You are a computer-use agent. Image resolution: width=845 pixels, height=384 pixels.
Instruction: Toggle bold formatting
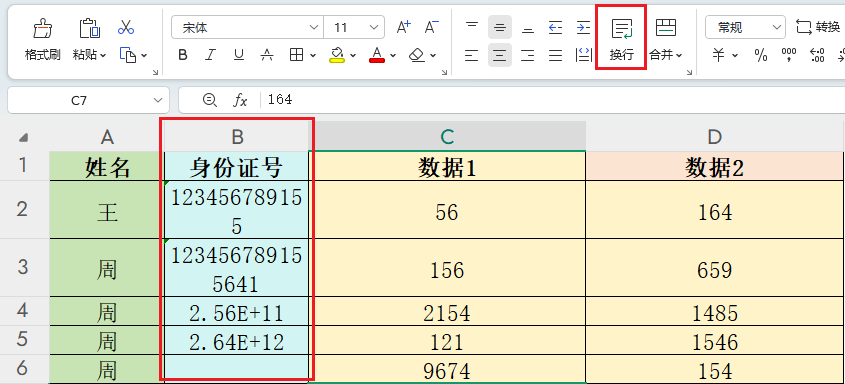click(183, 54)
